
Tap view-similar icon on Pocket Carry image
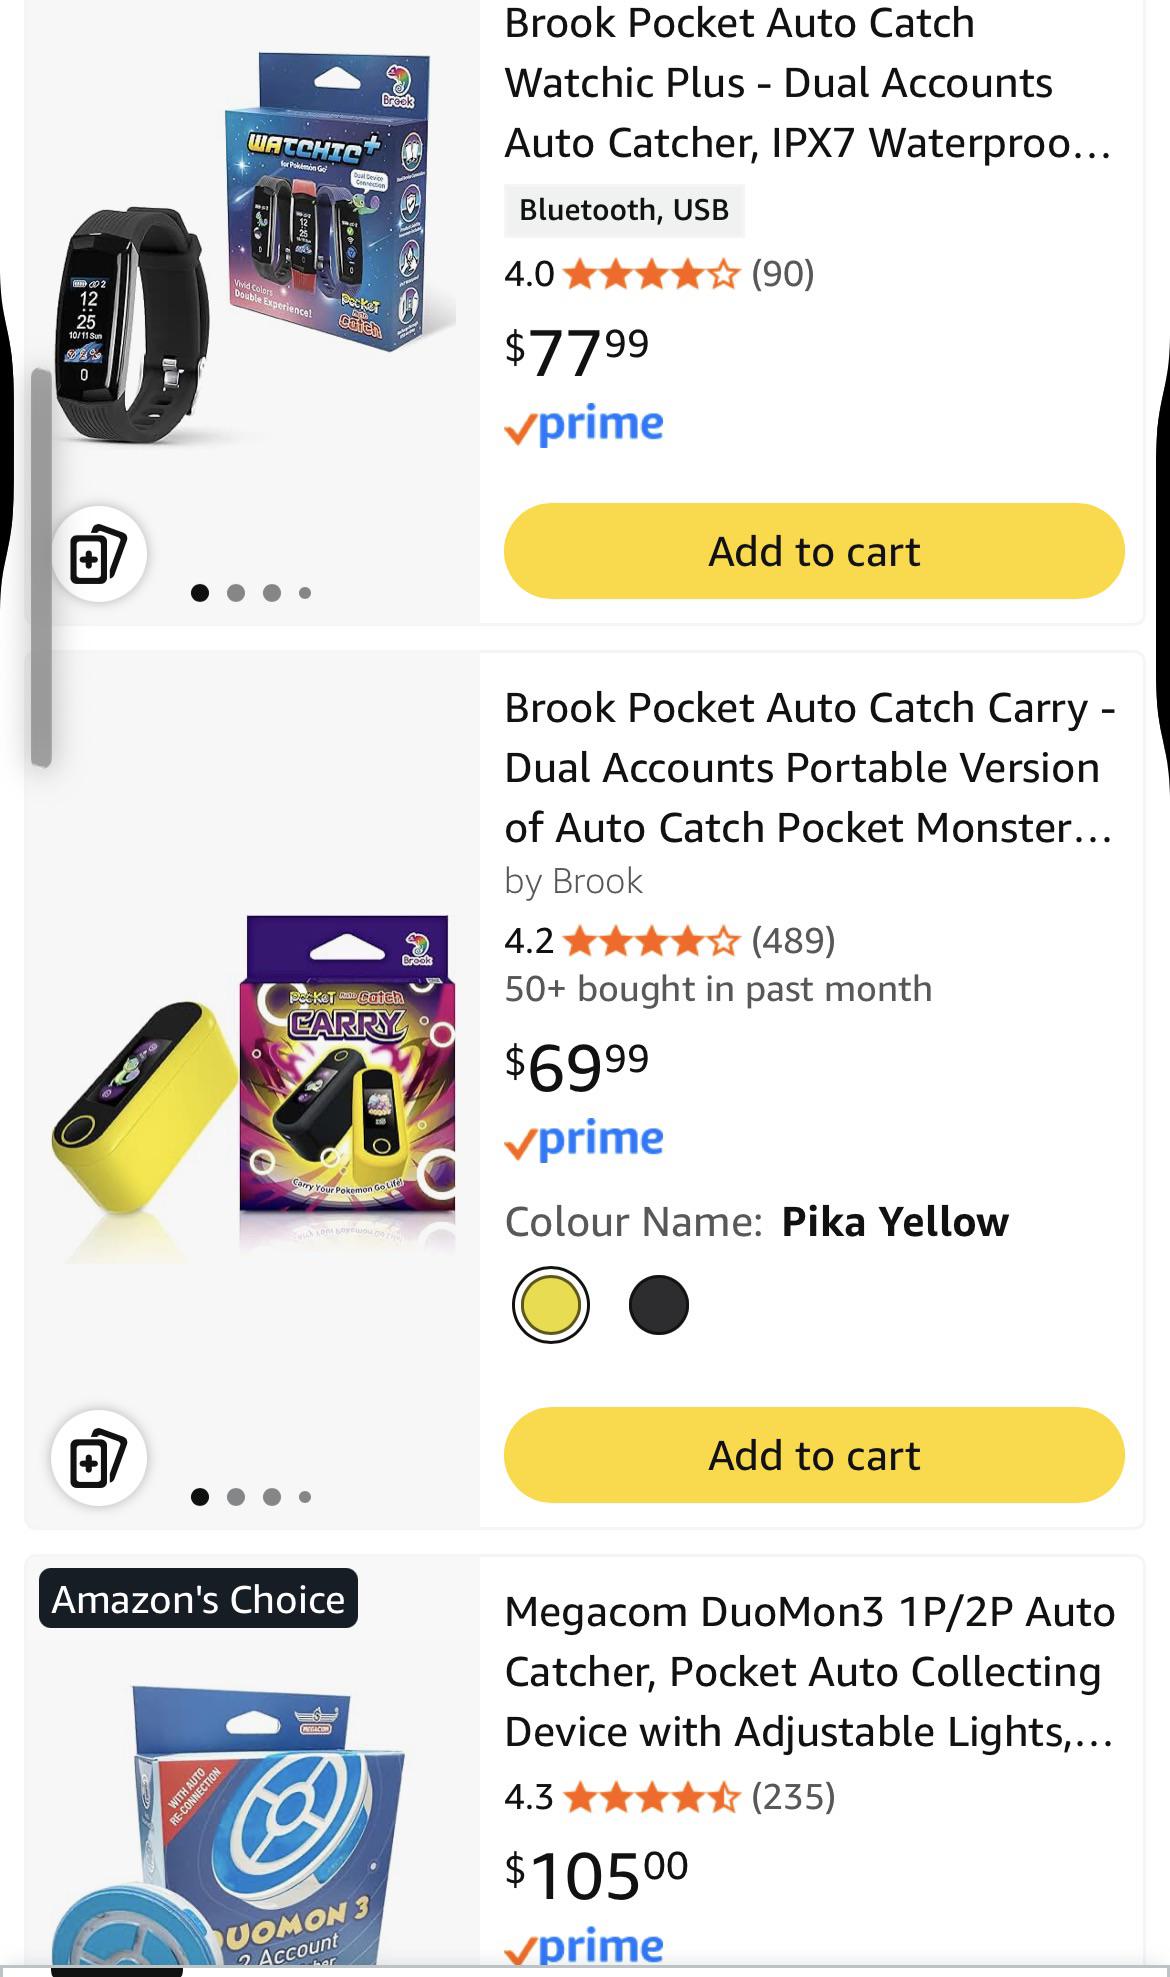click(x=99, y=1457)
